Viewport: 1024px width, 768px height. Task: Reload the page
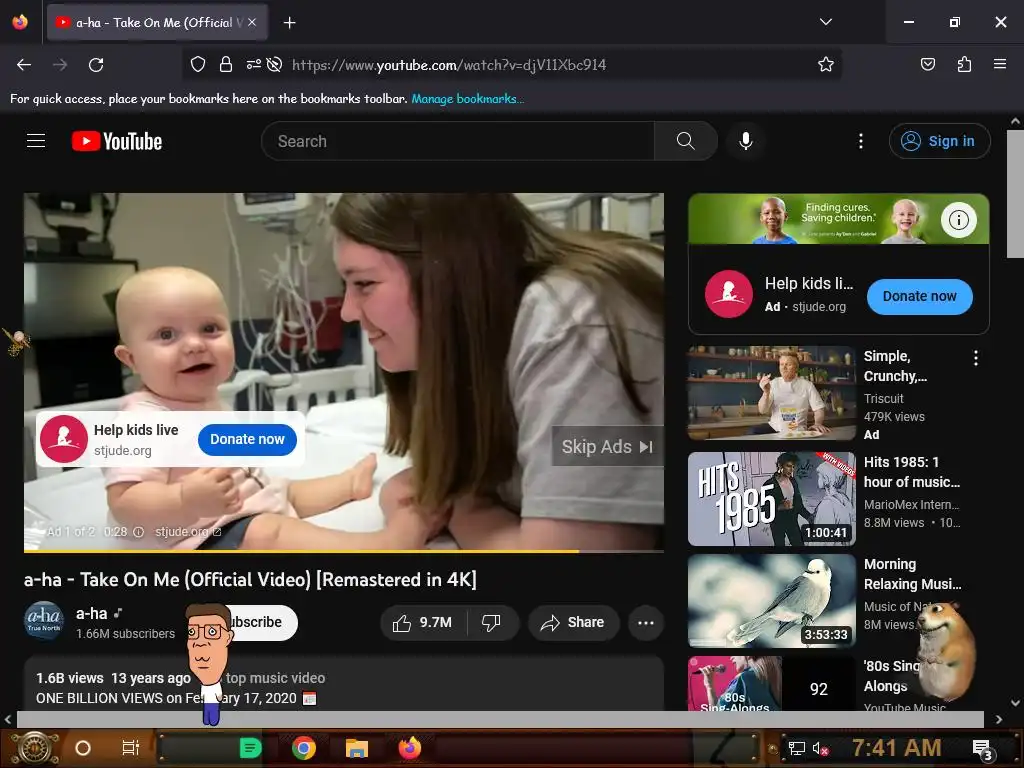point(96,65)
